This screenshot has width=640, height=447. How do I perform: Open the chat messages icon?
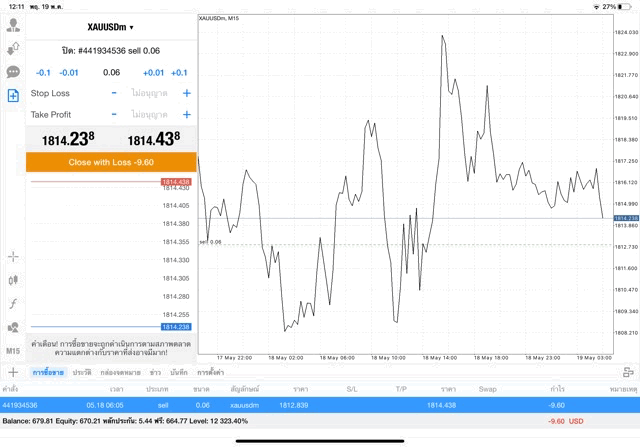click(13, 72)
